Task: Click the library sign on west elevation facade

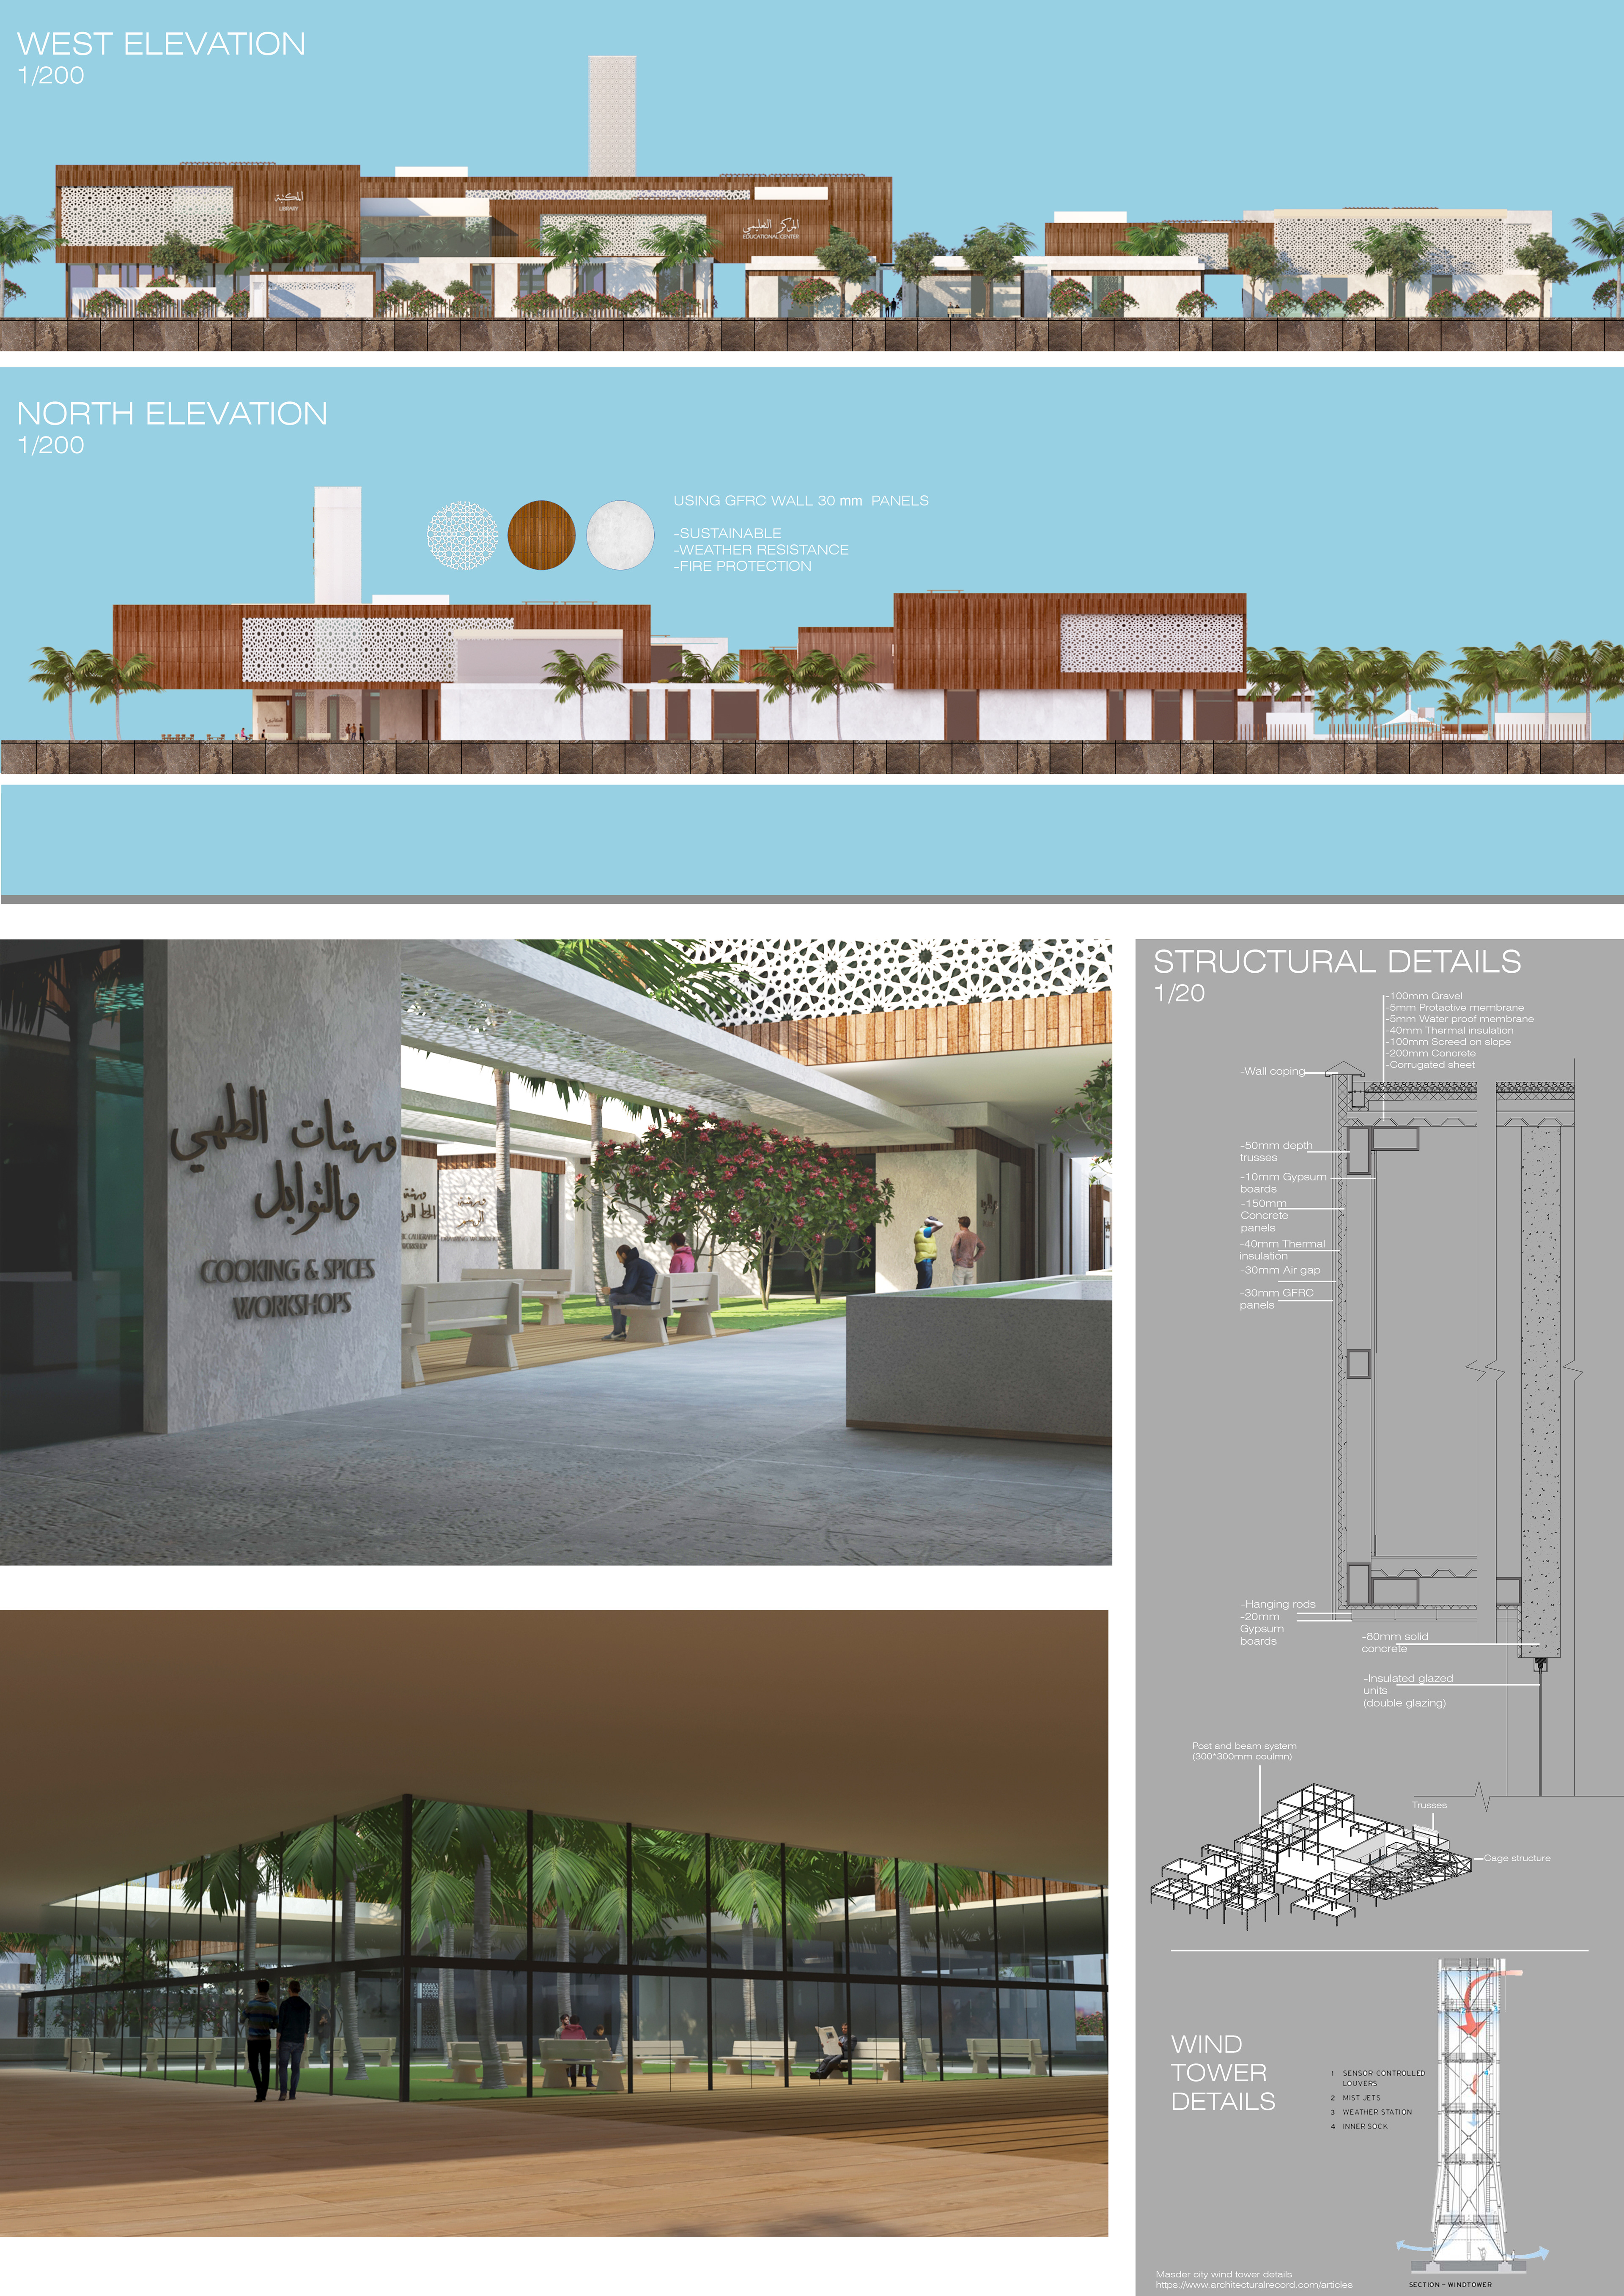Action: coord(288,201)
